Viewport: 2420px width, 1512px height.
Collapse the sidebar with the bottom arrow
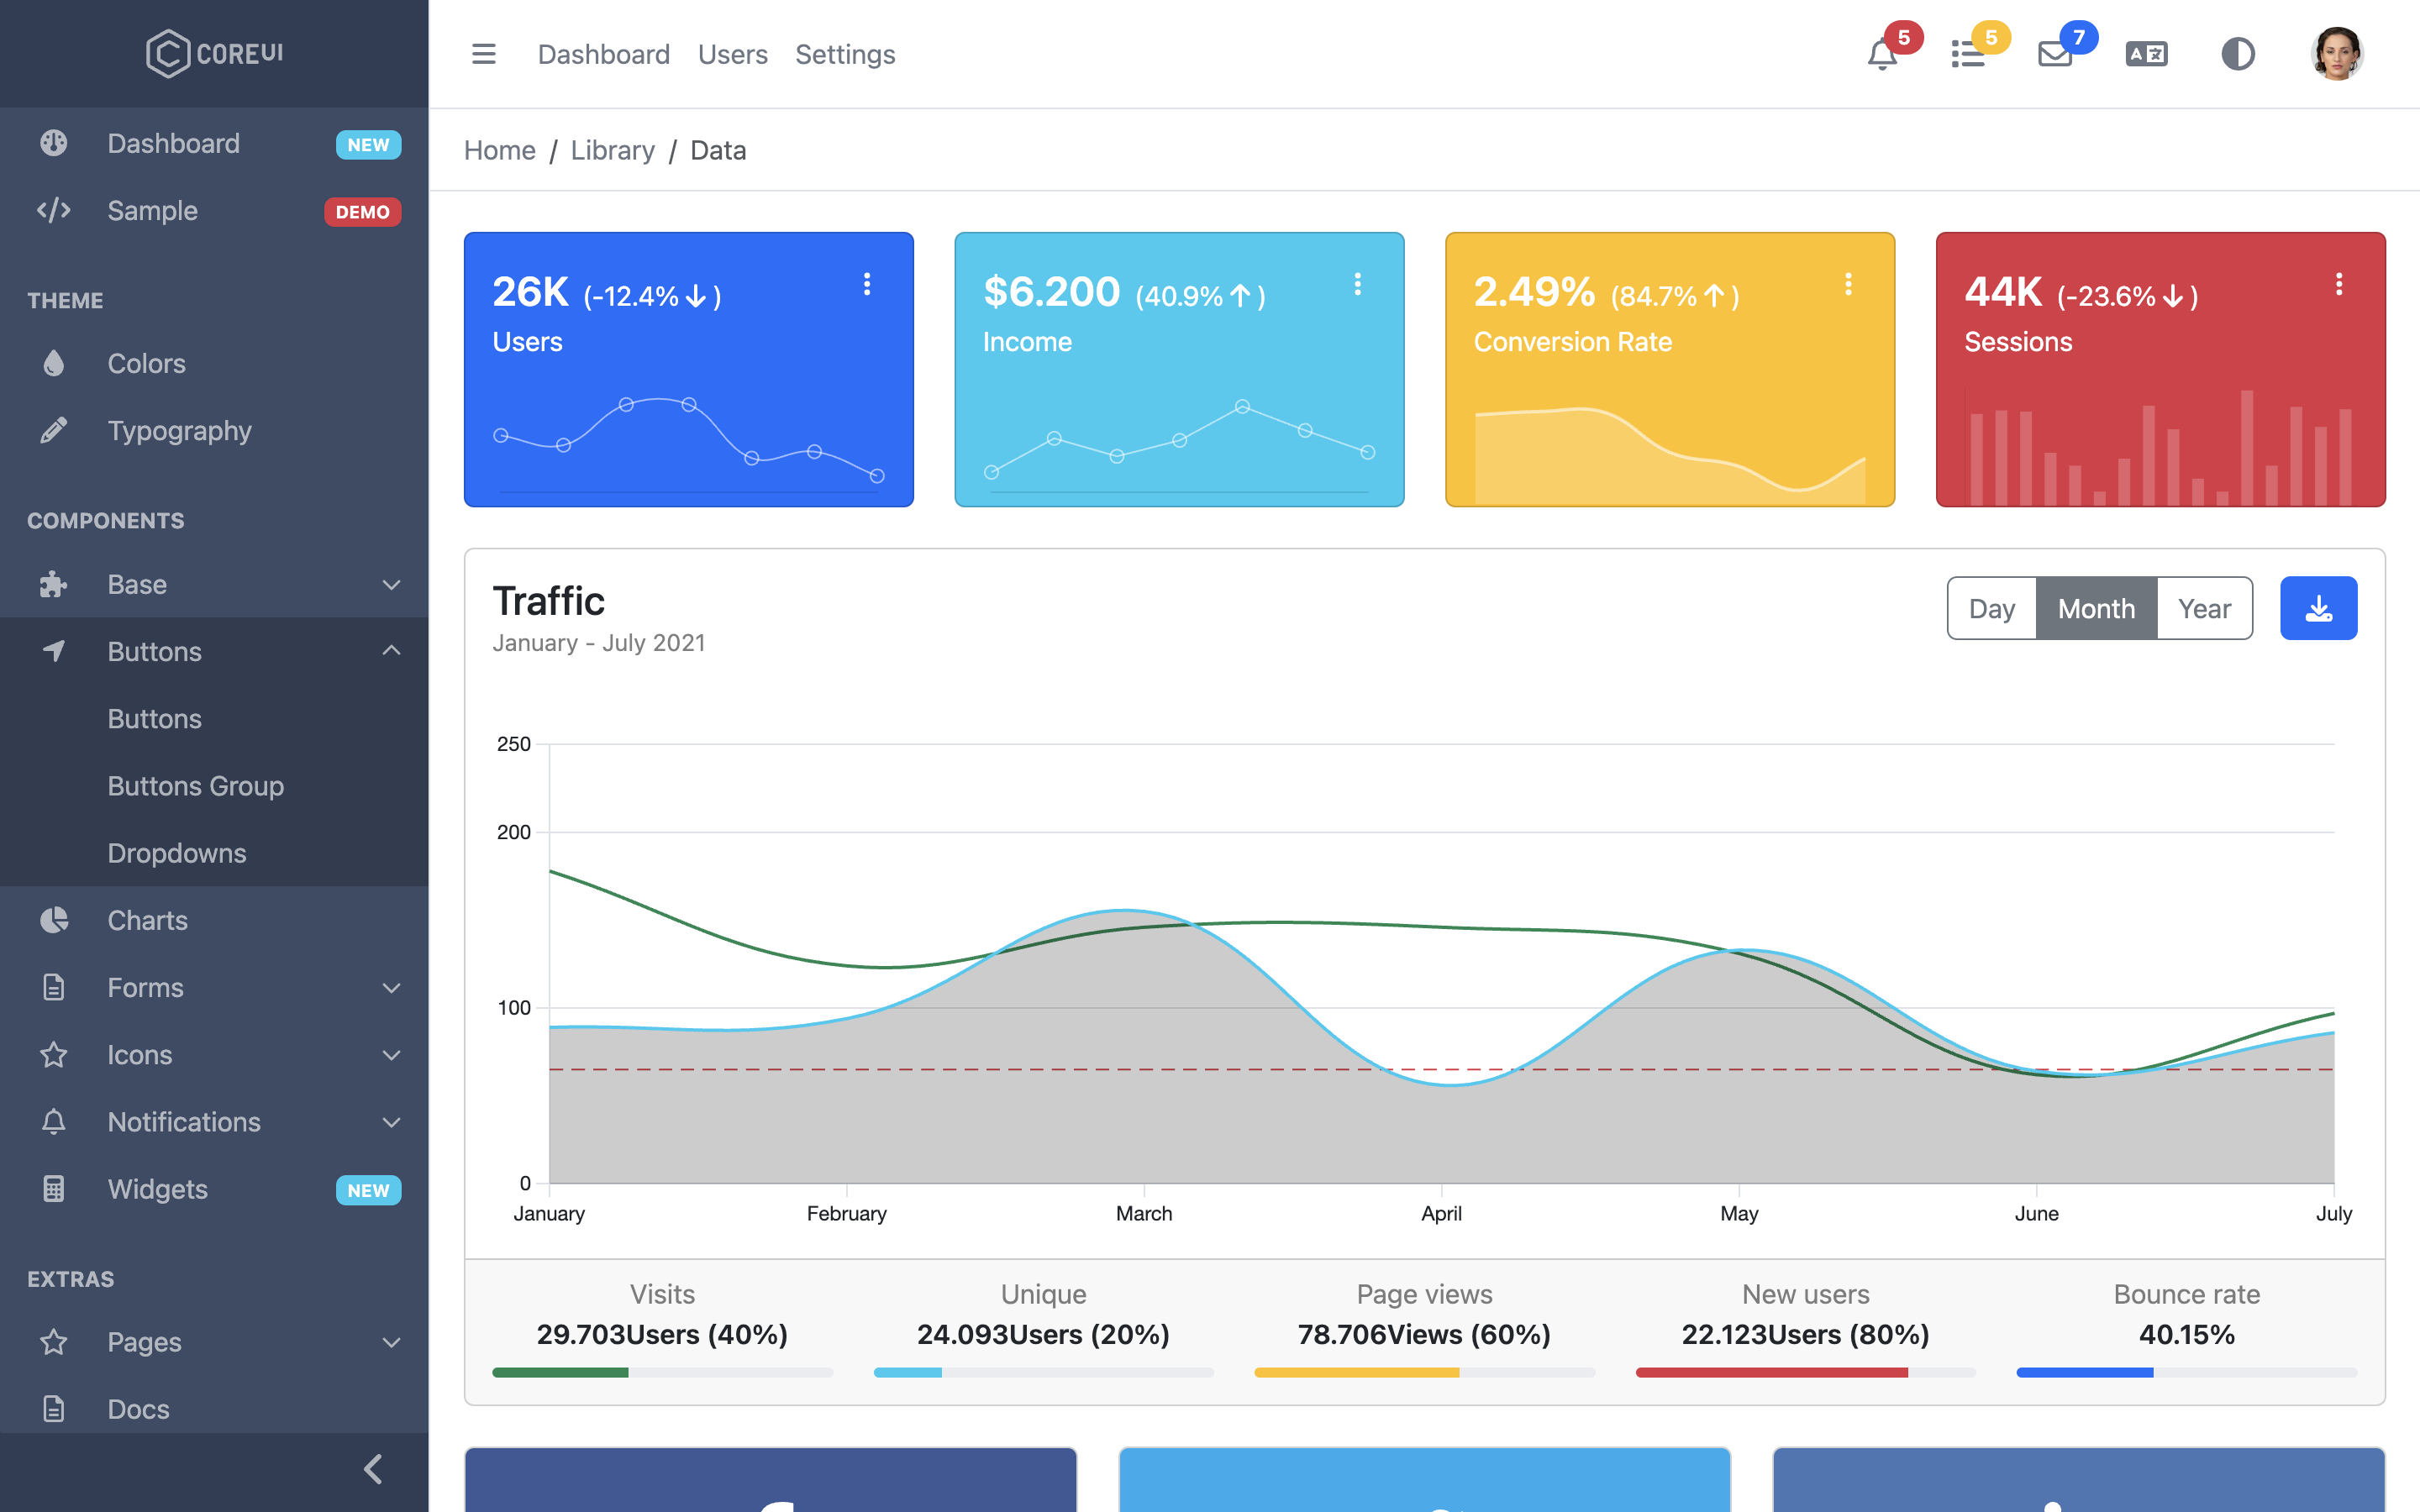coord(373,1469)
